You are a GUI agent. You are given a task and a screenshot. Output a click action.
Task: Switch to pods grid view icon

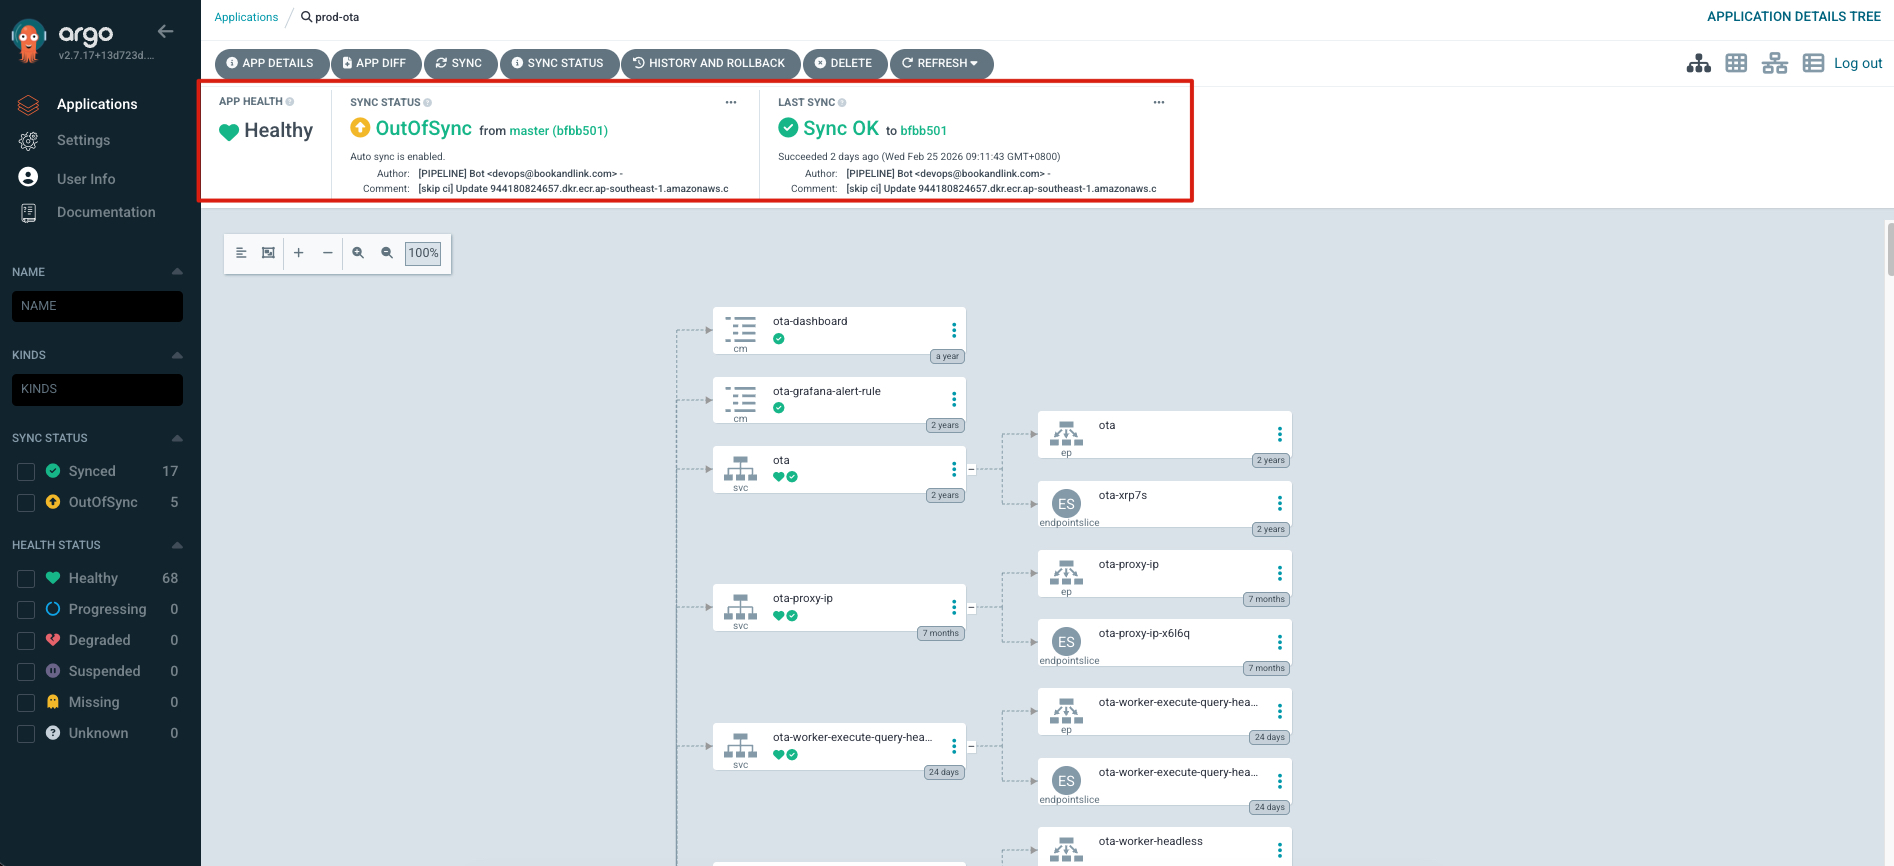[x=1736, y=63]
